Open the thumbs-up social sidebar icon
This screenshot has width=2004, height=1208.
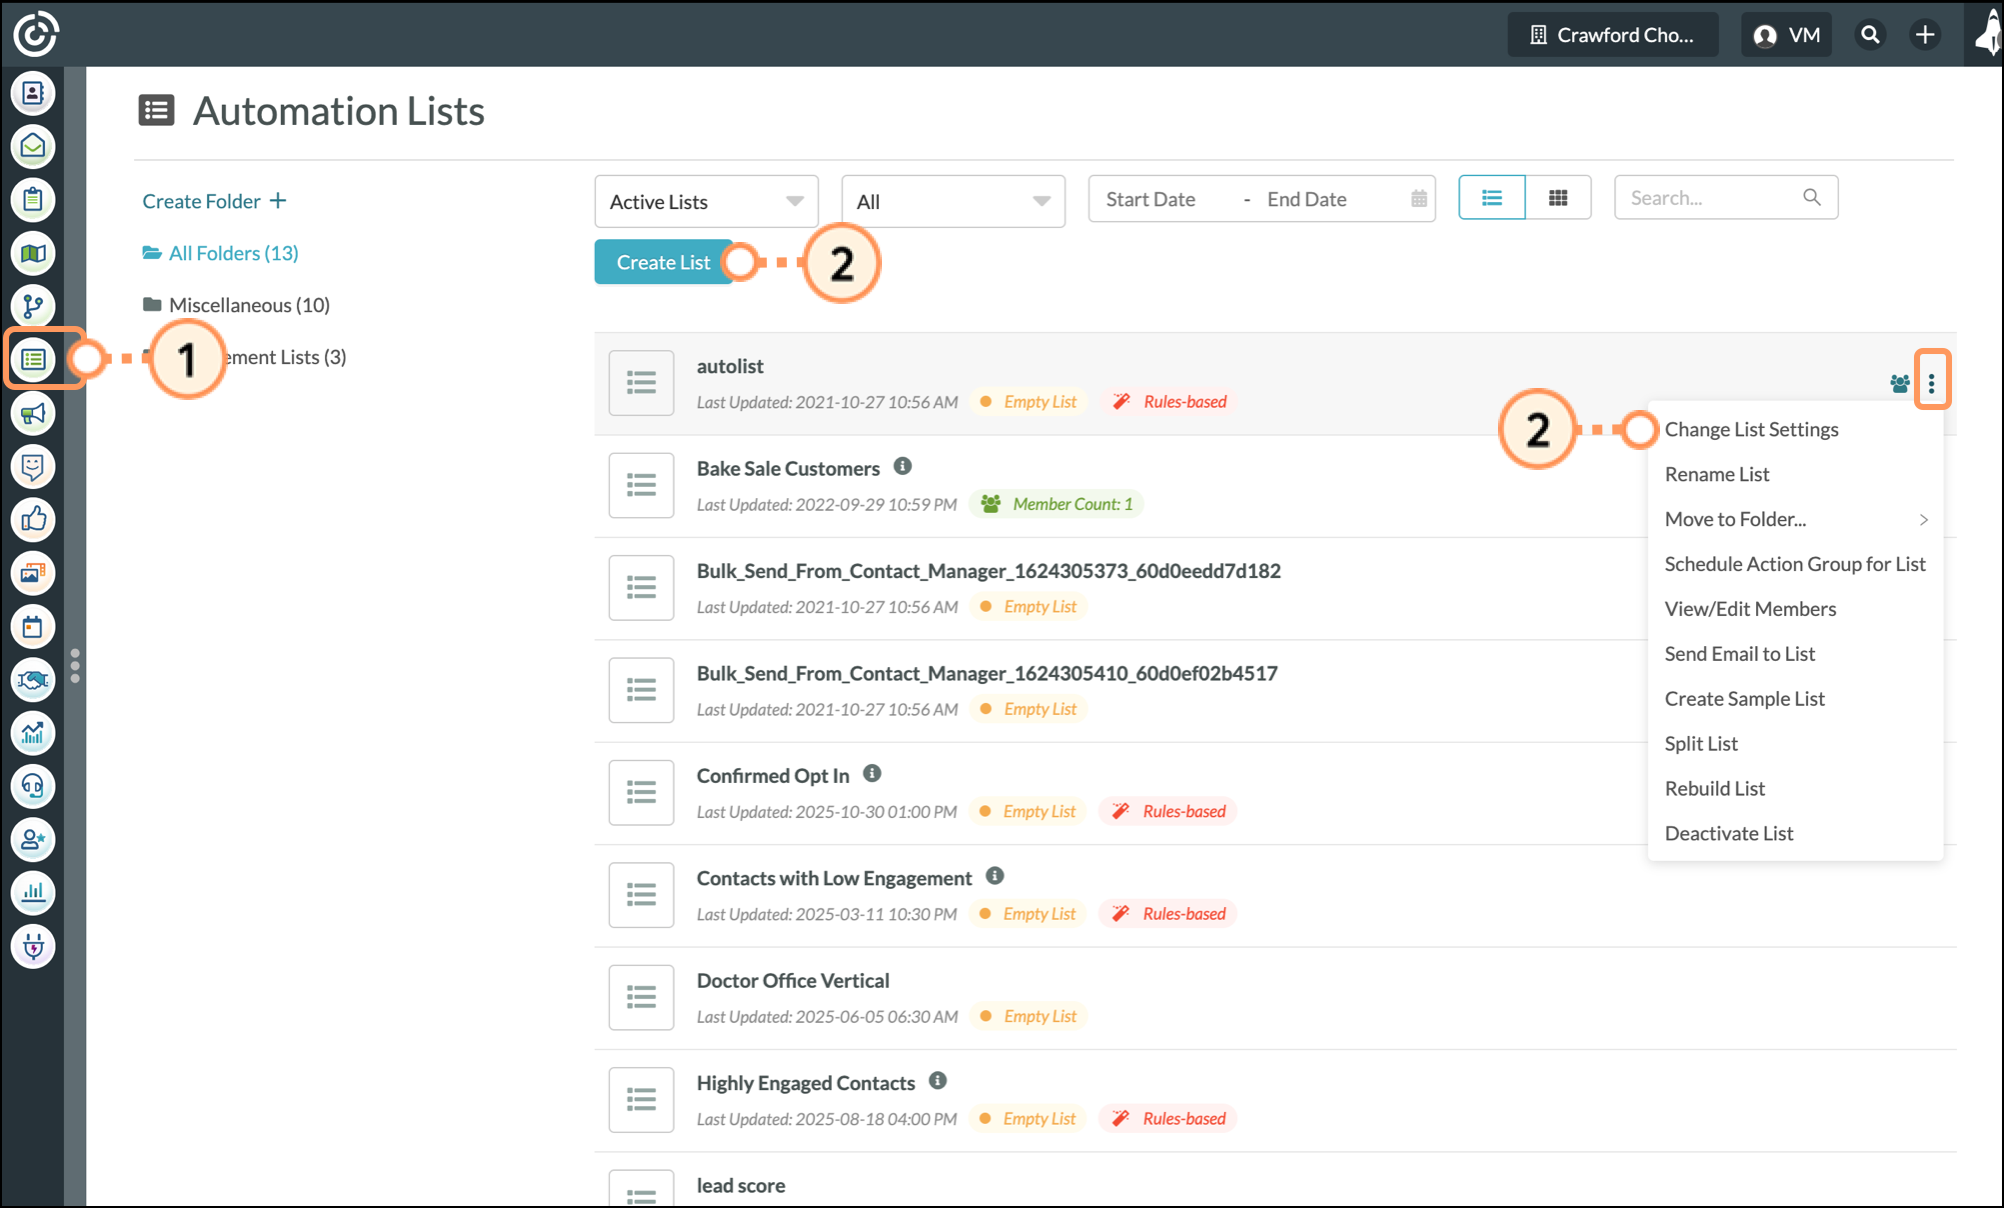pyautogui.click(x=33, y=519)
